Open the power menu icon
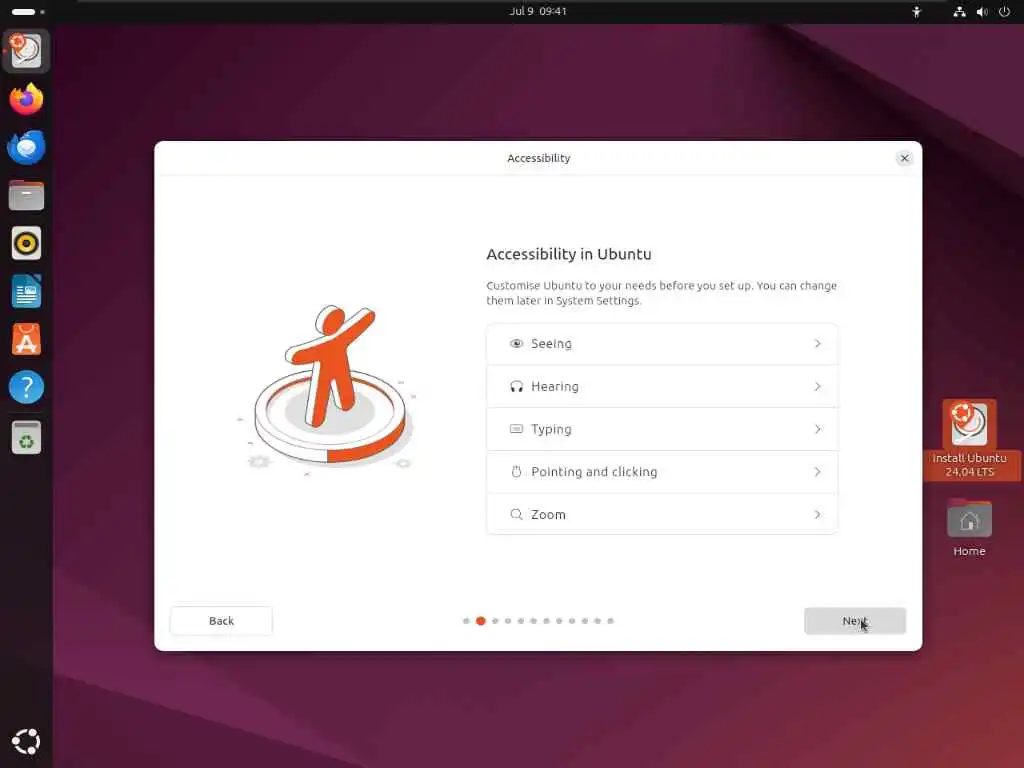This screenshot has width=1024, height=768. [x=1004, y=11]
